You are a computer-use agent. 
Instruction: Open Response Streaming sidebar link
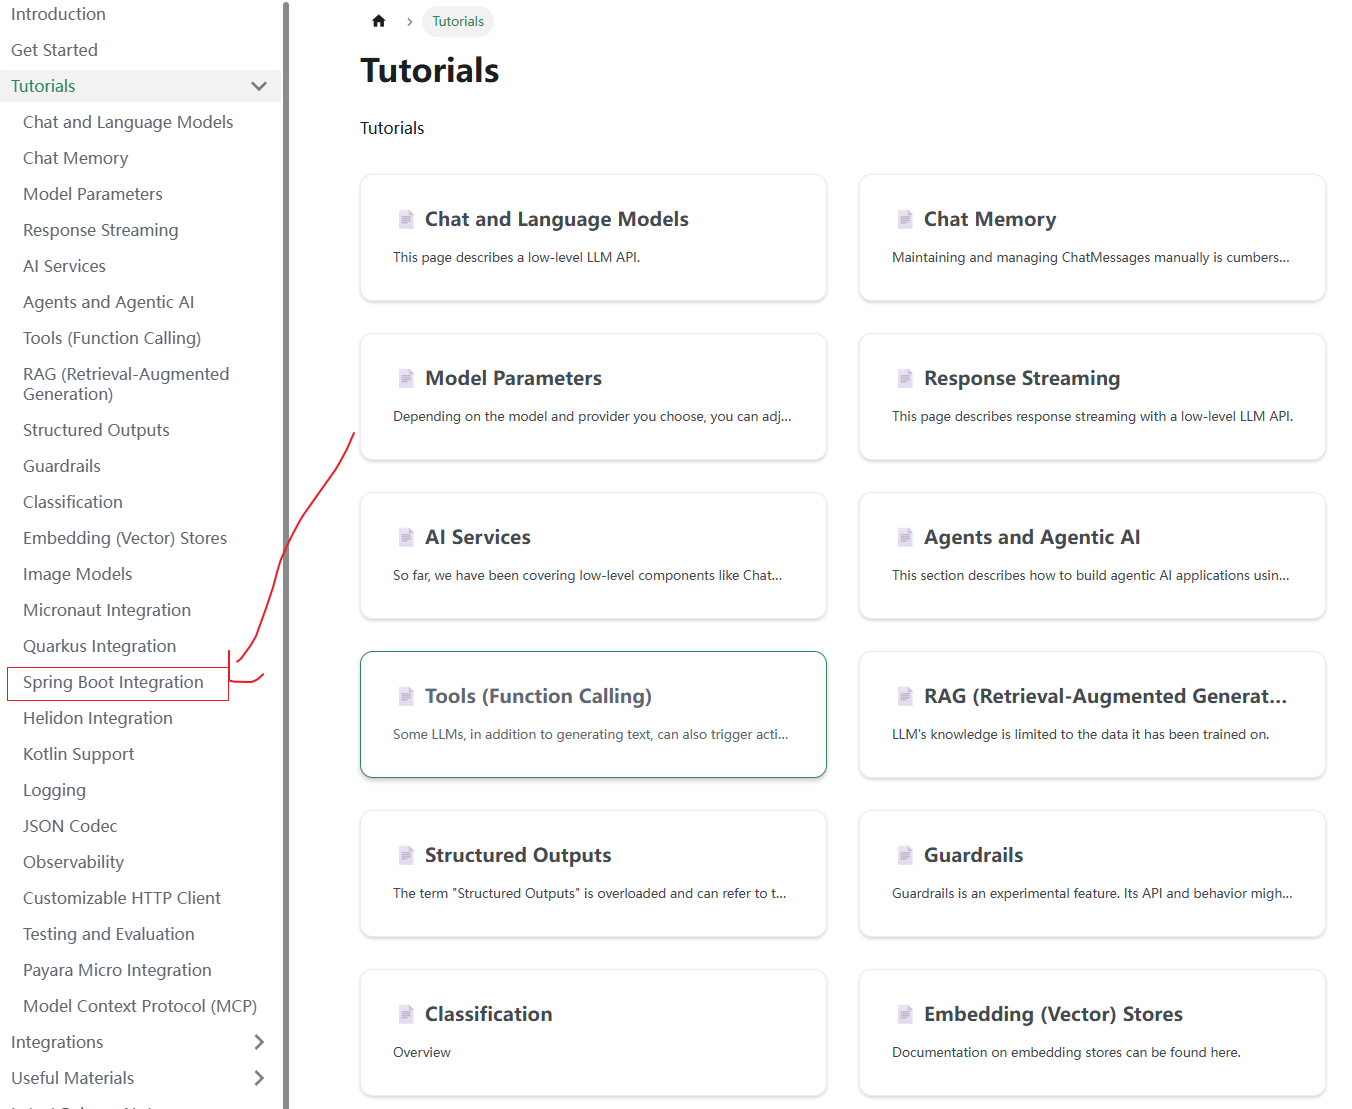tap(100, 230)
